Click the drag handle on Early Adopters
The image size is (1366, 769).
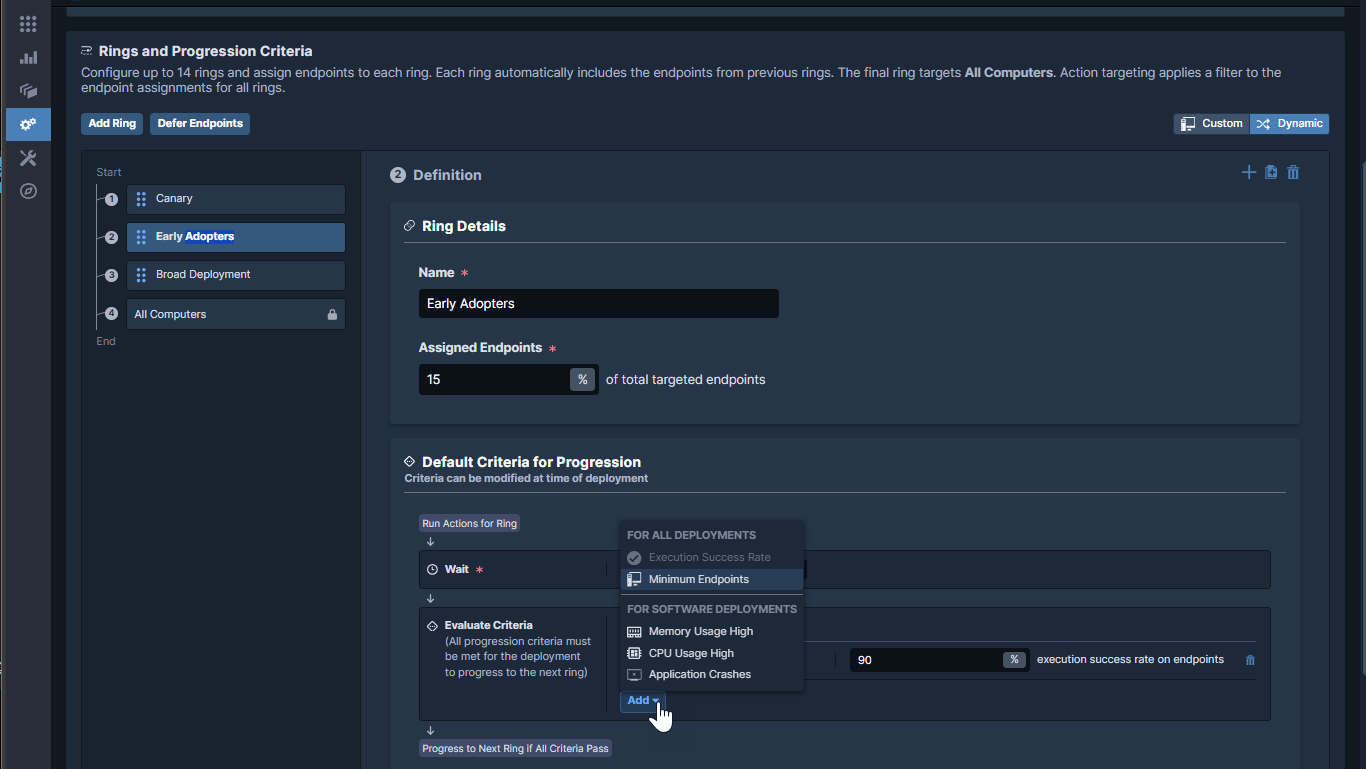click(141, 237)
